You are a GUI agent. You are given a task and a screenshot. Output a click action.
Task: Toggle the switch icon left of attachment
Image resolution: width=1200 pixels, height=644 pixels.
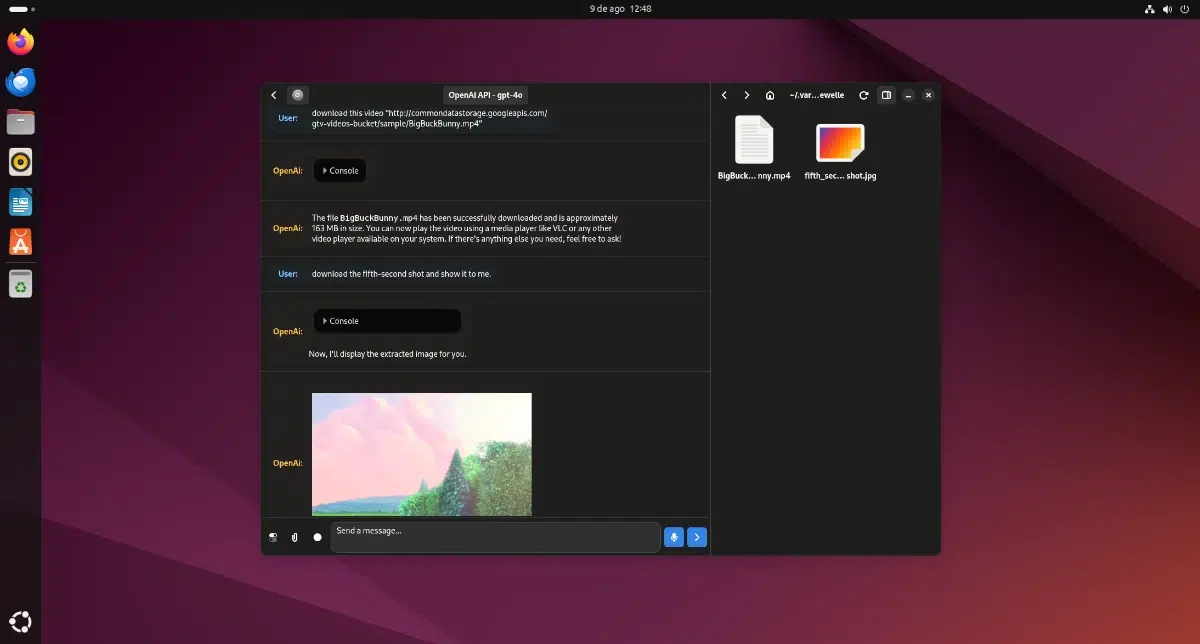273,537
